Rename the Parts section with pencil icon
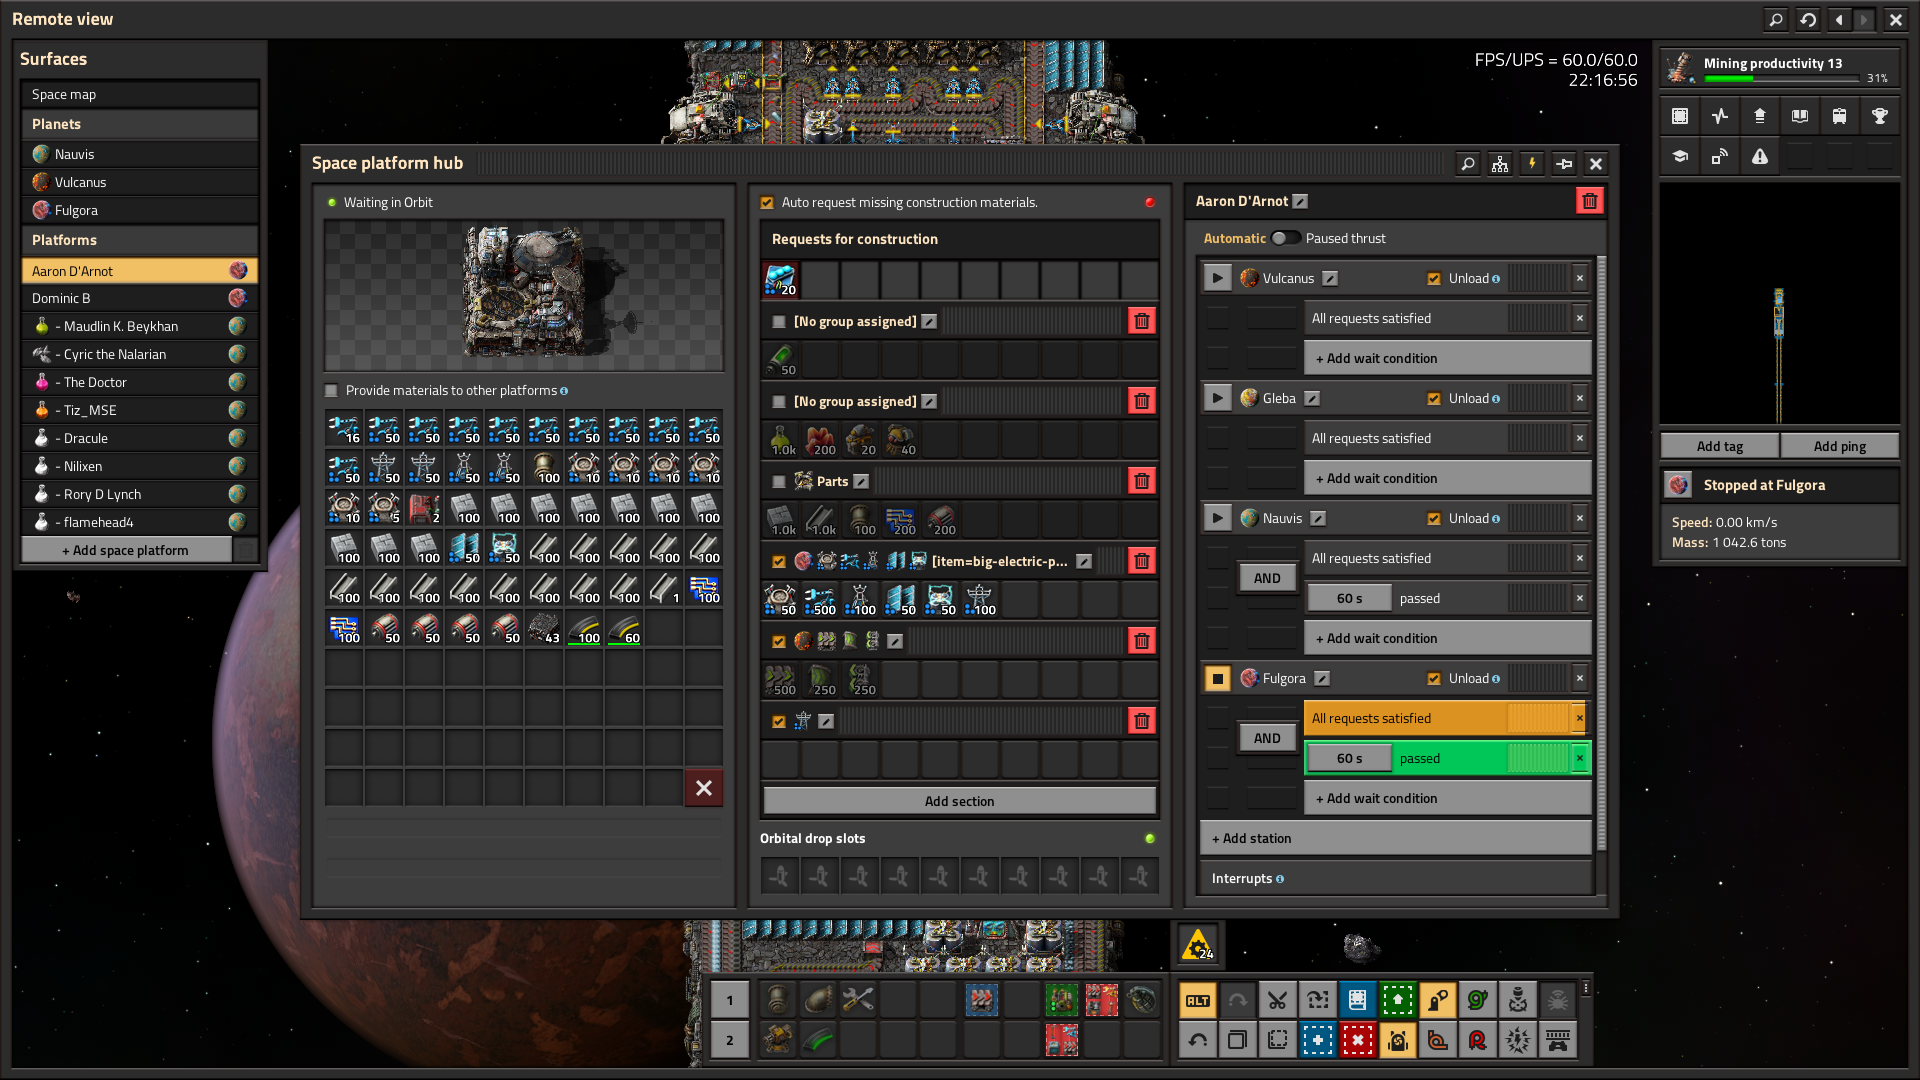Screen dimensions: 1920x1080 point(861,481)
